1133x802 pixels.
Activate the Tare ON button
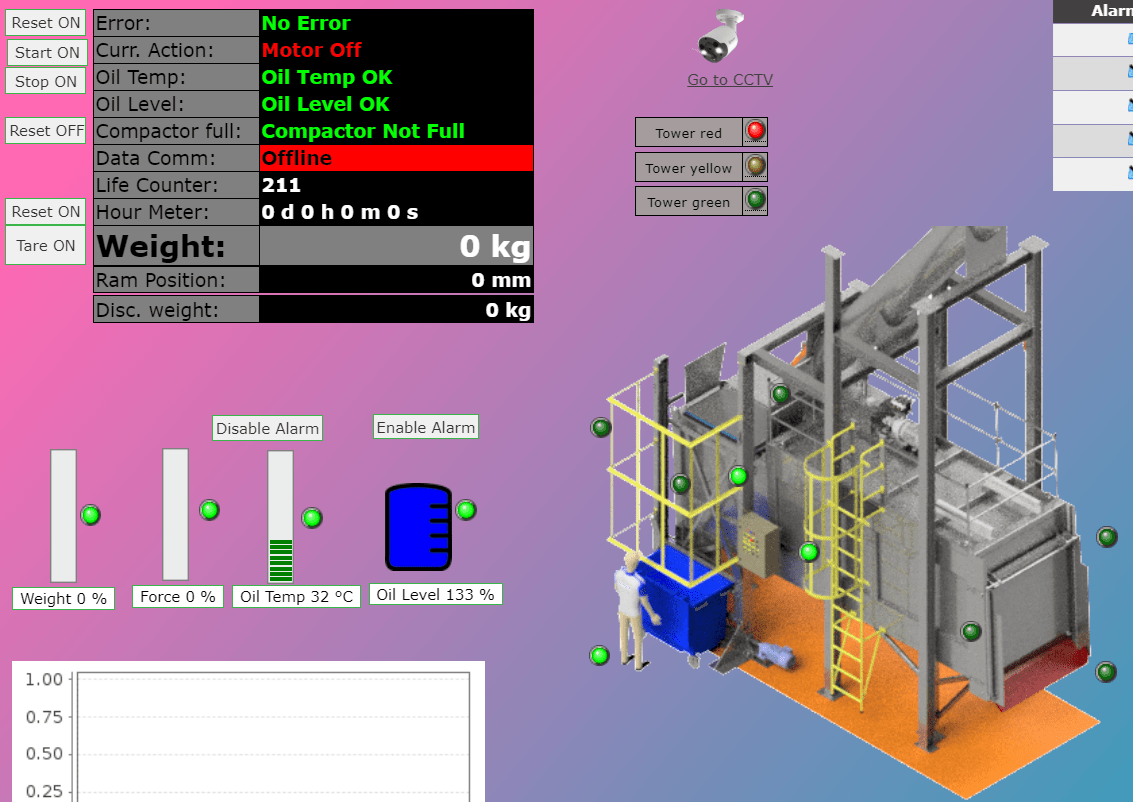45,245
